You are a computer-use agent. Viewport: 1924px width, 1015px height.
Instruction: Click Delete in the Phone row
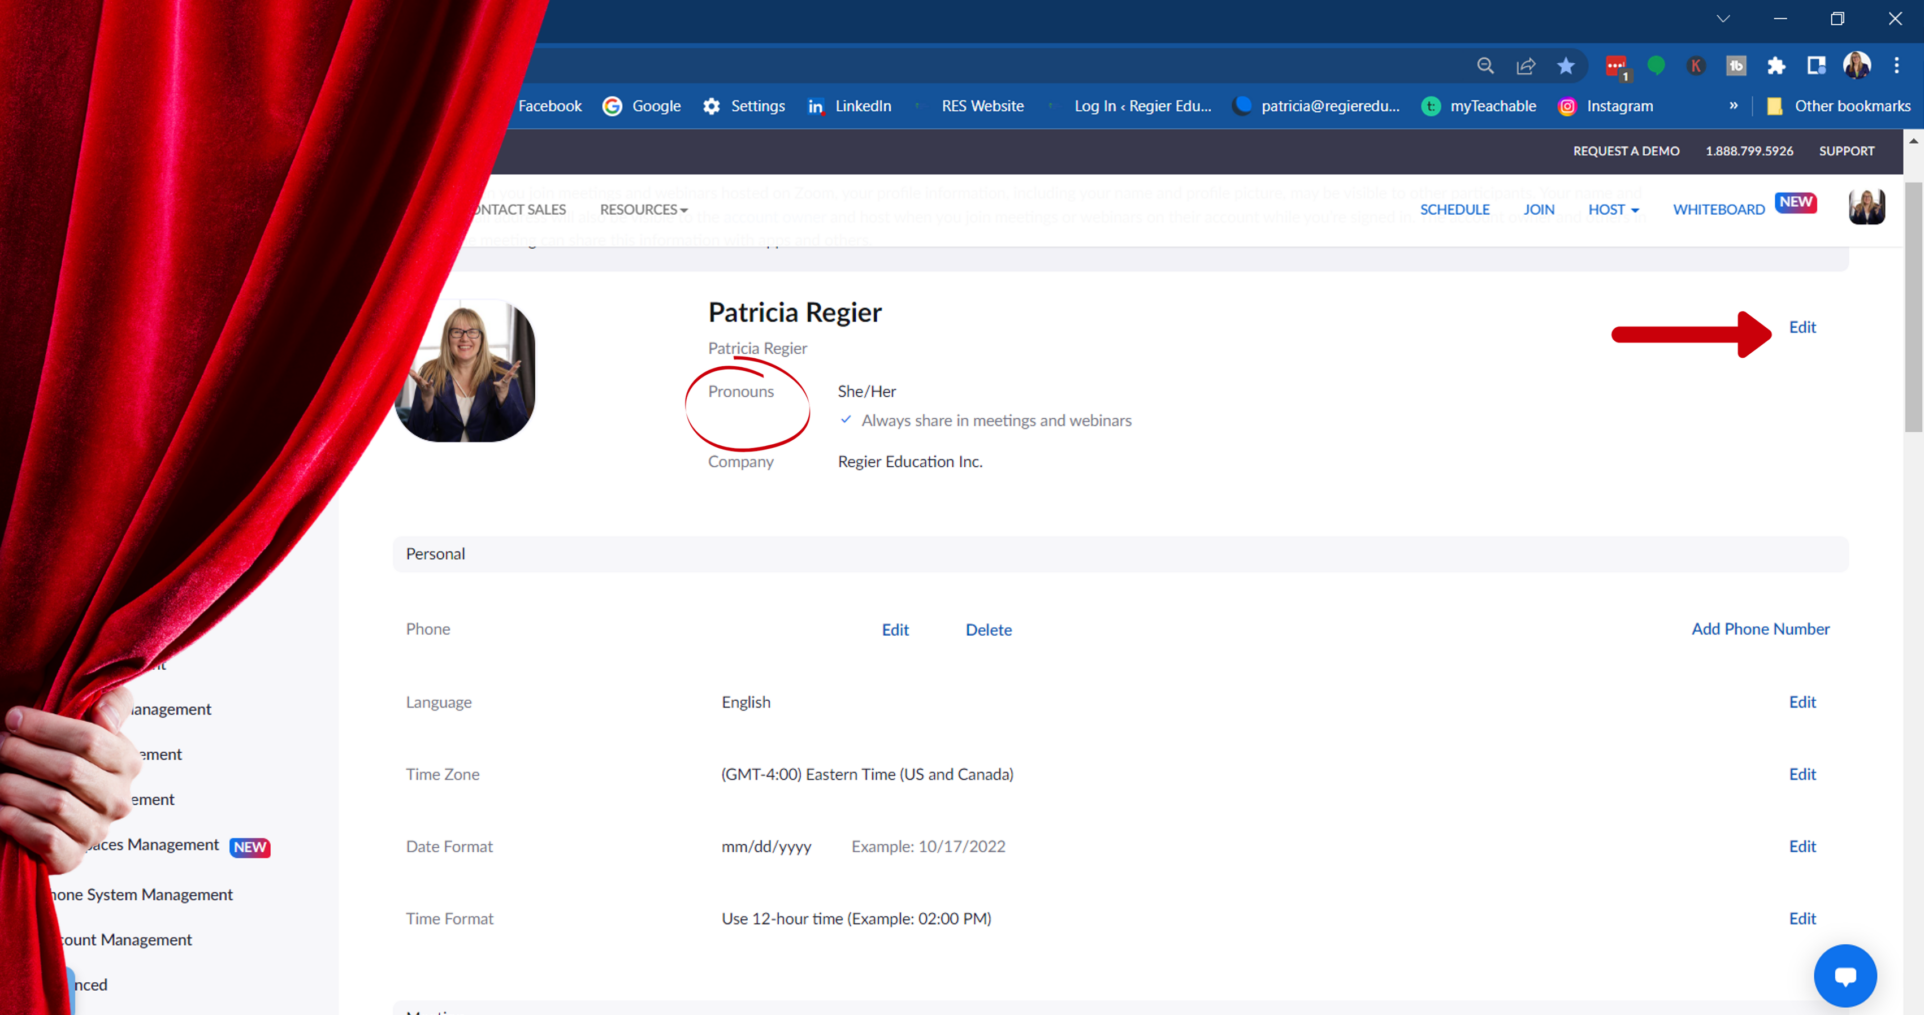pos(988,630)
